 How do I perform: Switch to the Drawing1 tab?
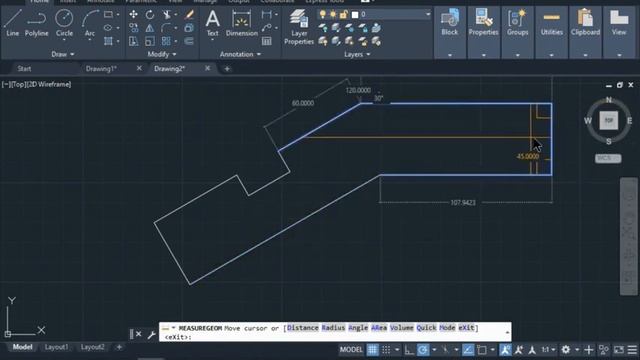click(x=101, y=69)
